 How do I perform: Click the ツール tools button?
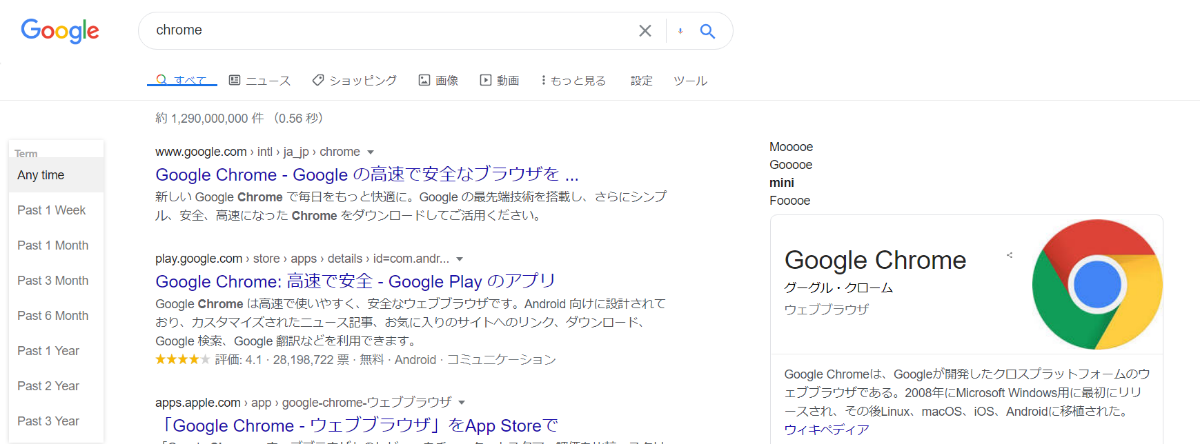(690, 80)
